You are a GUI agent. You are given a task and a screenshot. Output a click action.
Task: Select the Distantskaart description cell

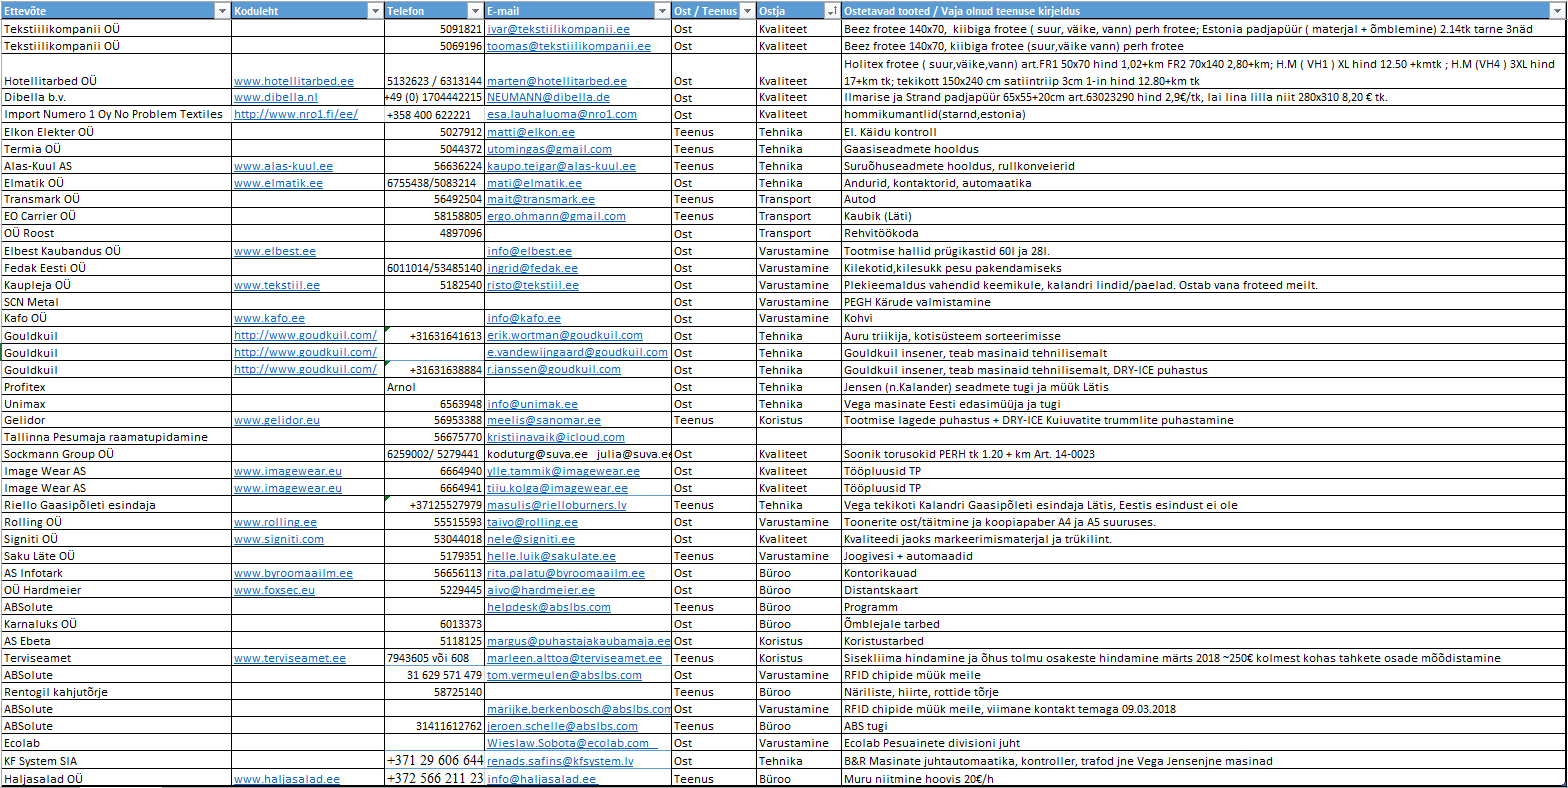(1204, 590)
